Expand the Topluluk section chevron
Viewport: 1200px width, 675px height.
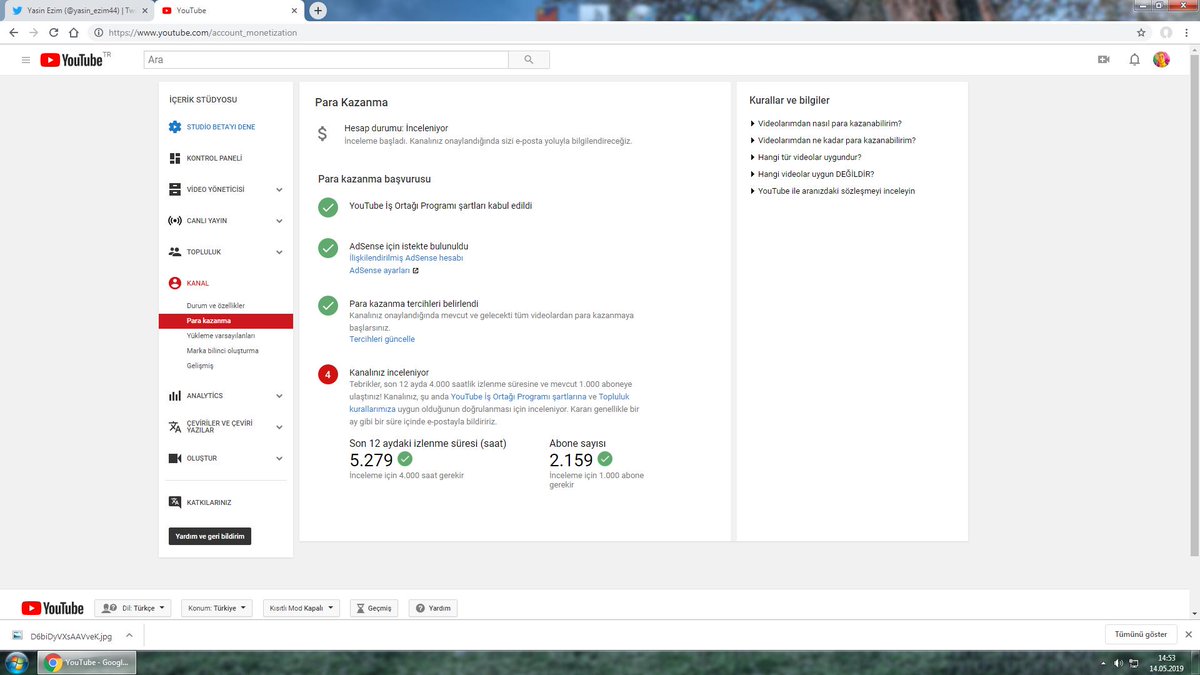[x=279, y=252]
